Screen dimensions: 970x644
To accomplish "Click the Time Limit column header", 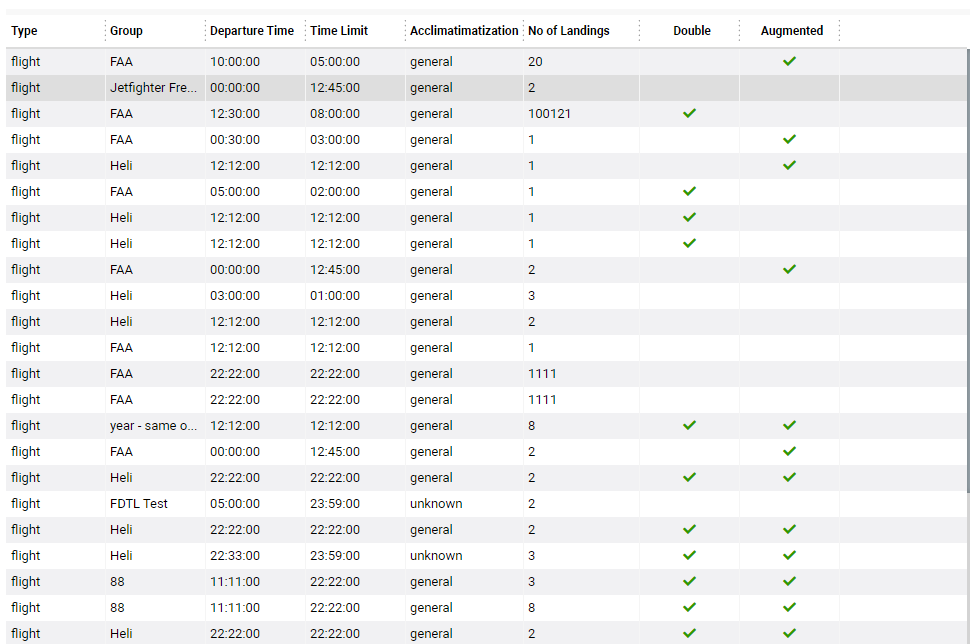I will (339, 31).
